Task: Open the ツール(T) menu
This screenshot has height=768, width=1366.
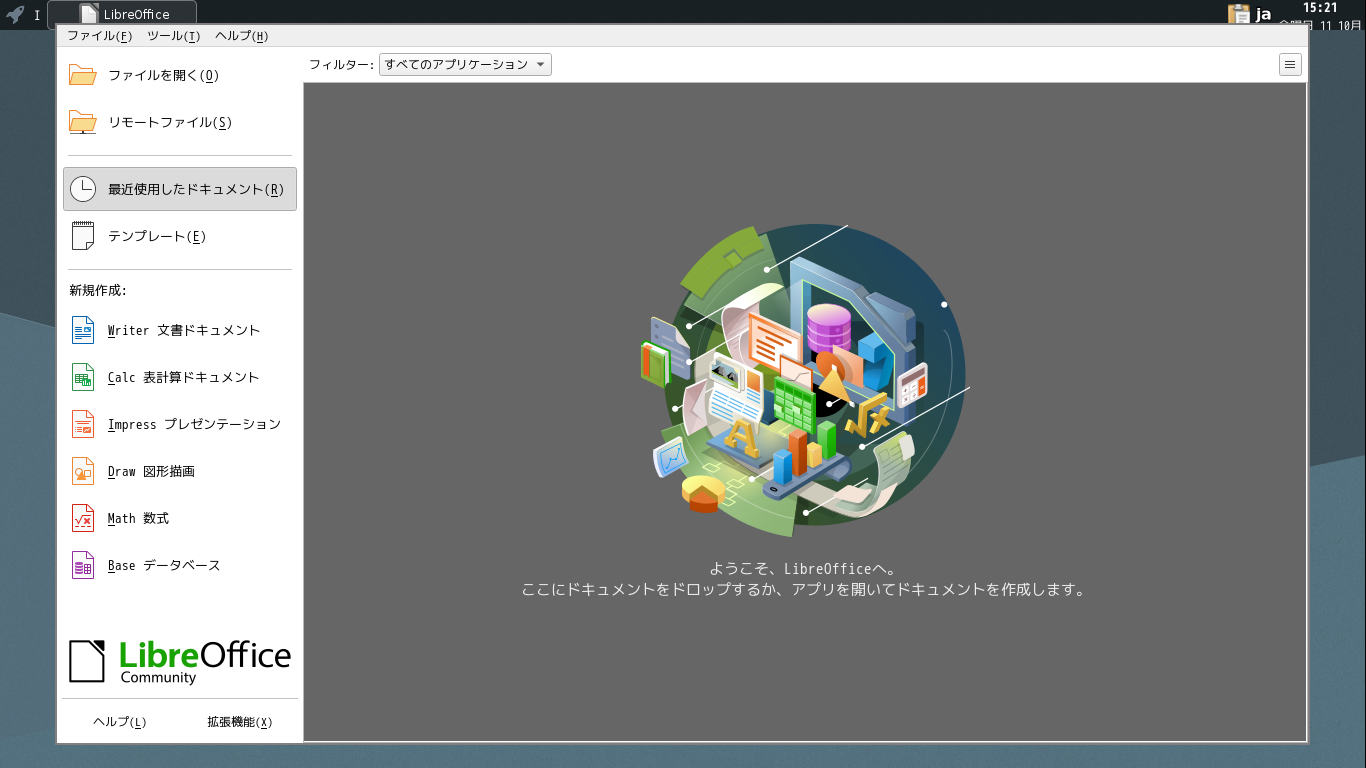Action: [x=173, y=36]
